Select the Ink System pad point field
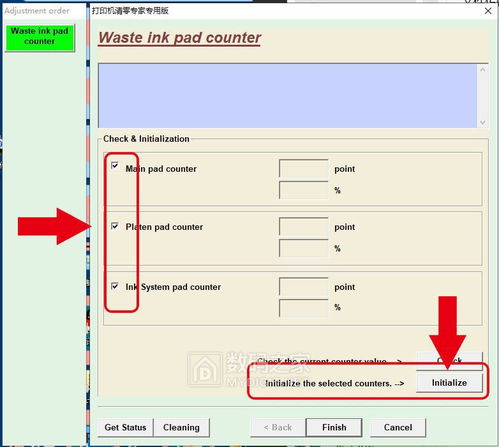Viewport: 499px width, 447px height. click(x=304, y=286)
